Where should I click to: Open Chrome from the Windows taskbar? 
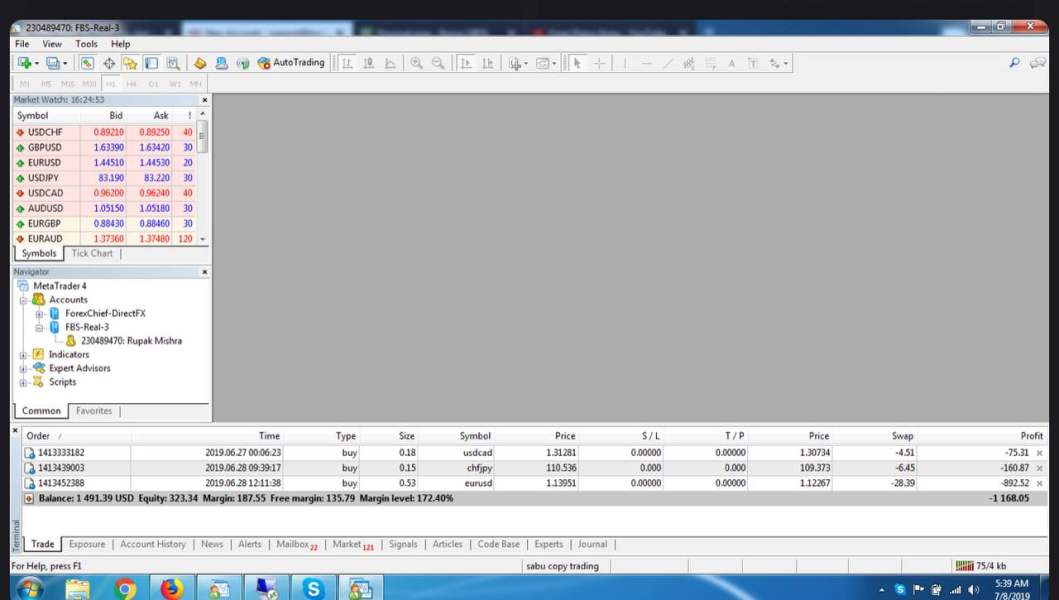(126, 589)
